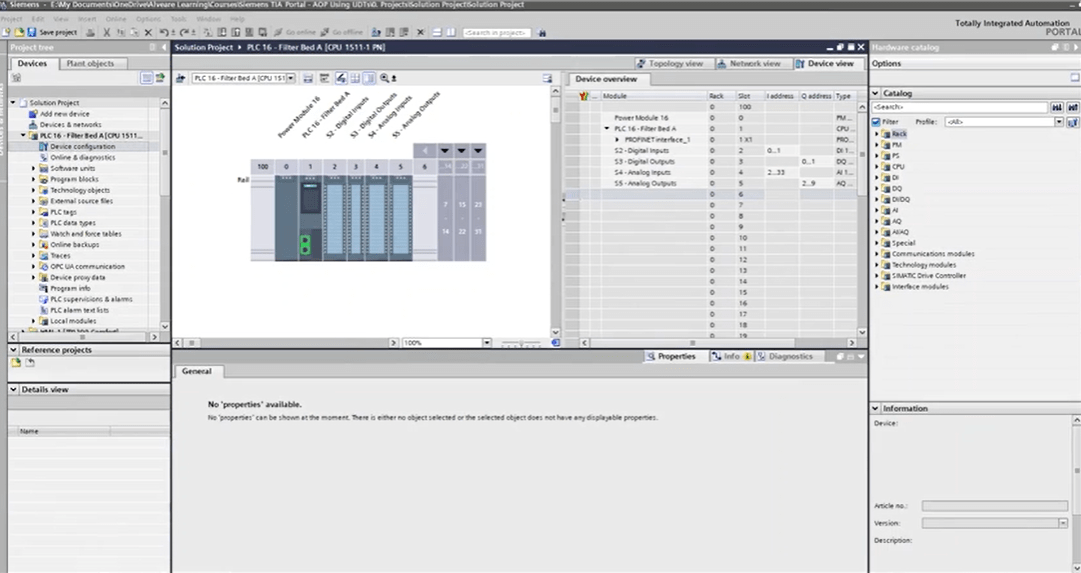Click the delete X icon in toolbar
This screenshot has height=573, width=1081.
[x=147, y=32]
